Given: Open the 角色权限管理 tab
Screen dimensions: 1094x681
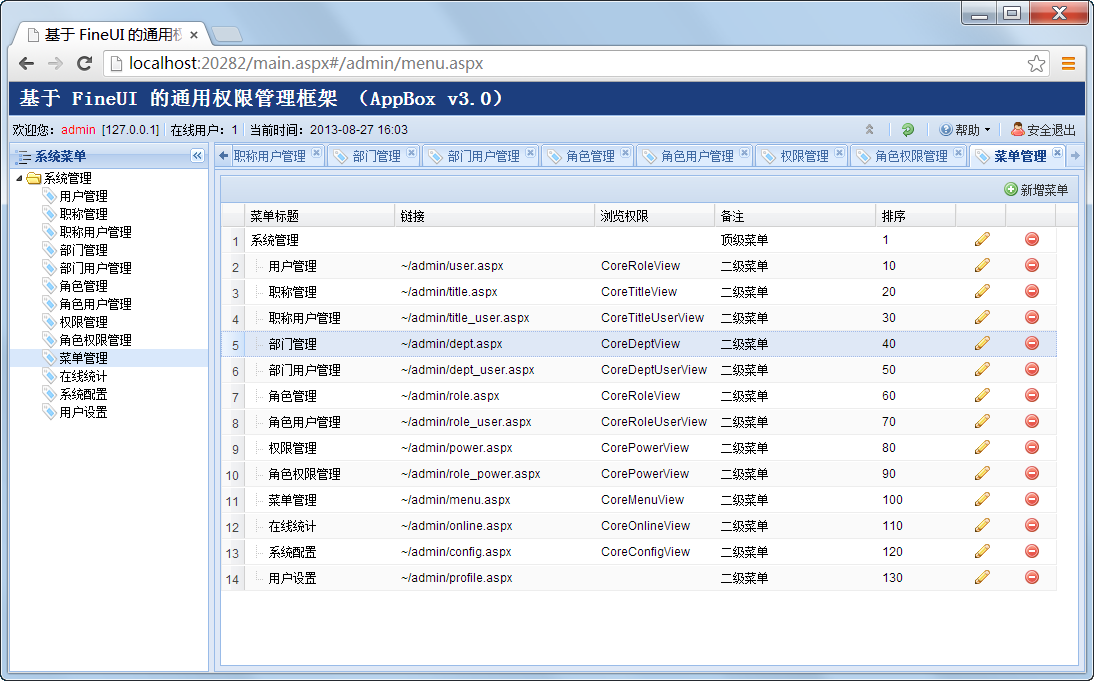Looking at the screenshot, I should click(911, 156).
